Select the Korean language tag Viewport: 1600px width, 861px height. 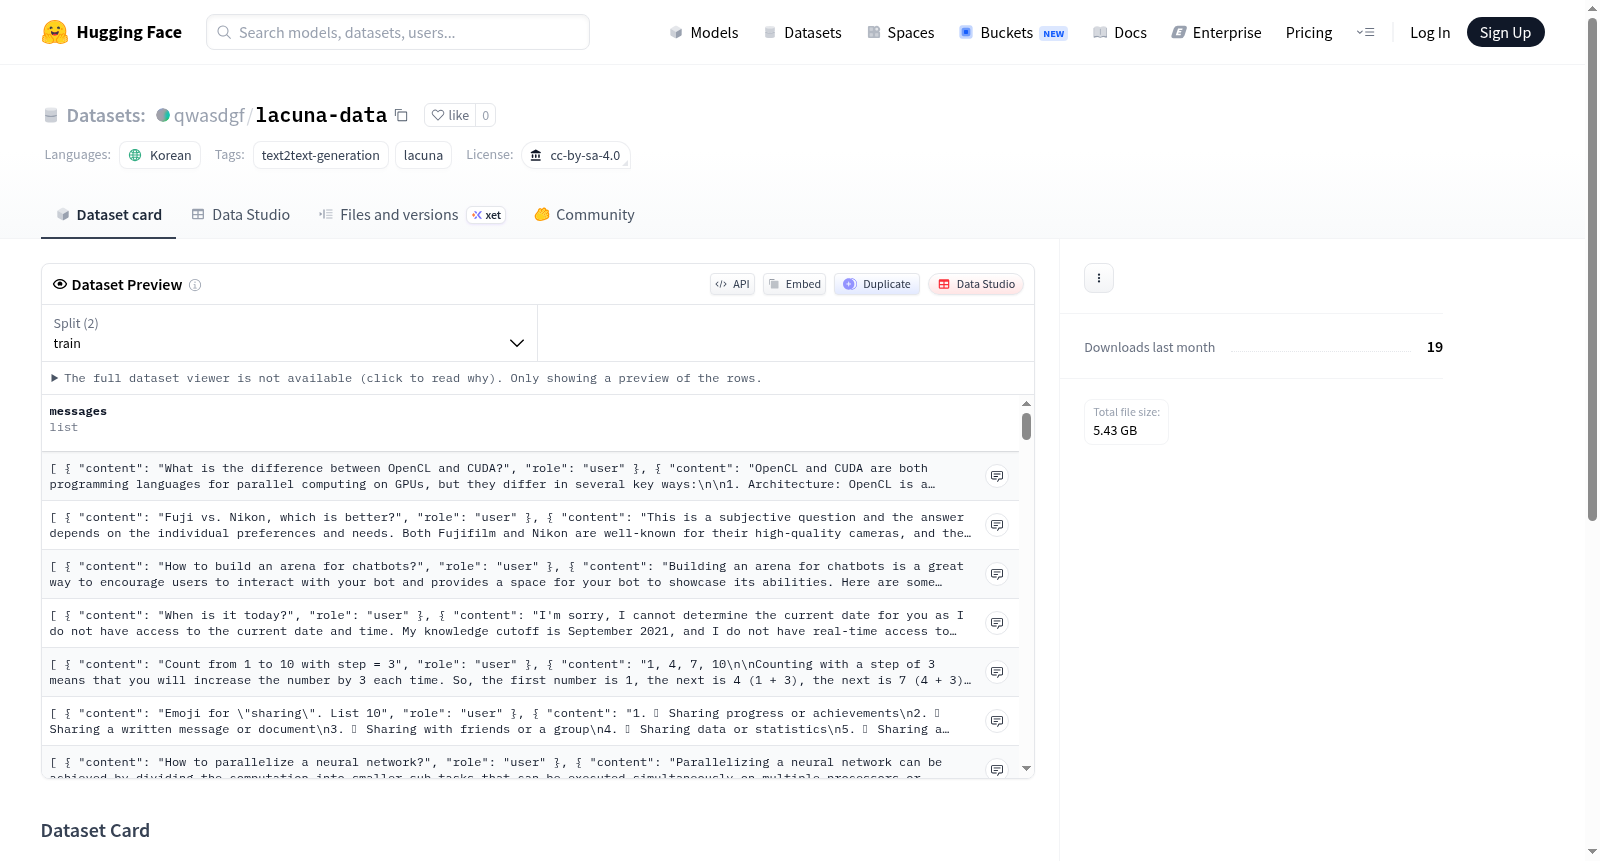pyautogui.click(x=160, y=155)
